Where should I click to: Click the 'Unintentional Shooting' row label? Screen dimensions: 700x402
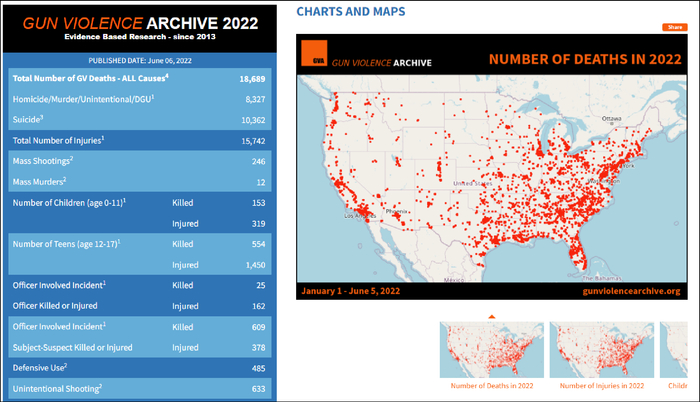point(57,389)
